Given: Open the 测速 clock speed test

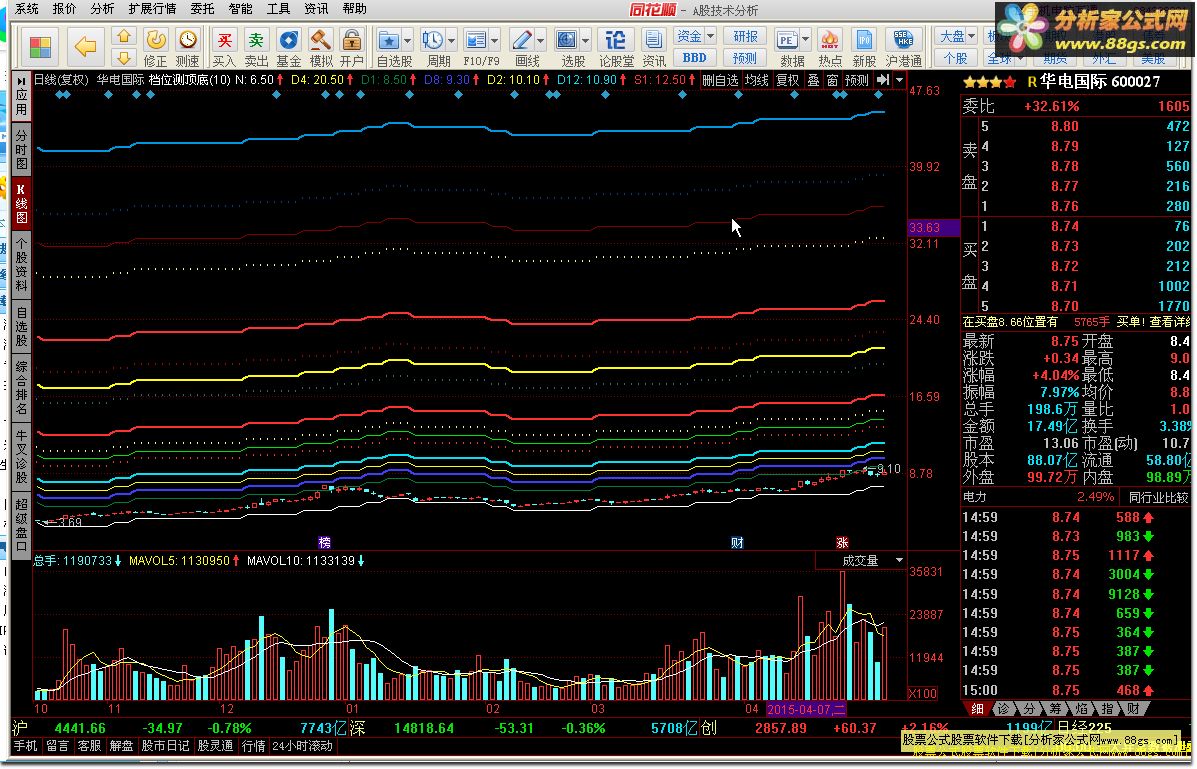Looking at the screenshot, I should point(187,47).
